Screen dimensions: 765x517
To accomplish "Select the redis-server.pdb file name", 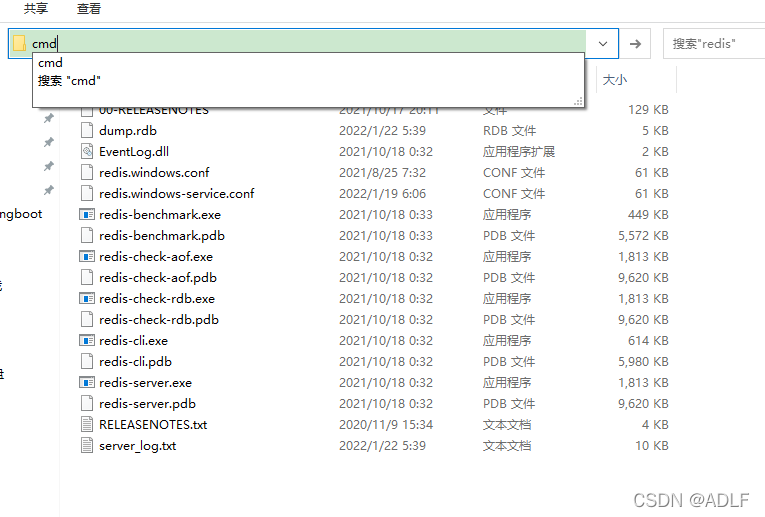I will click(147, 403).
